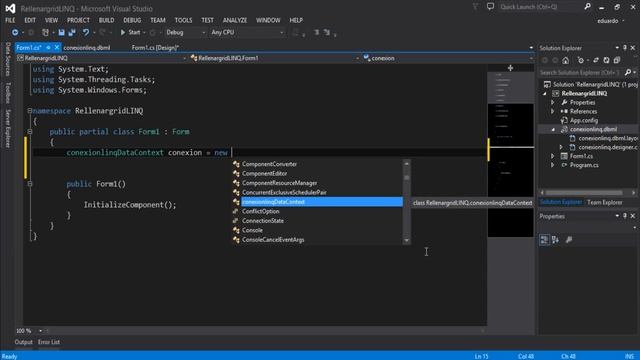This screenshot has width=640, height=360.
Task: Collapse the namespace RellenargridLINQ code block
Action: (x=30, y=111)
